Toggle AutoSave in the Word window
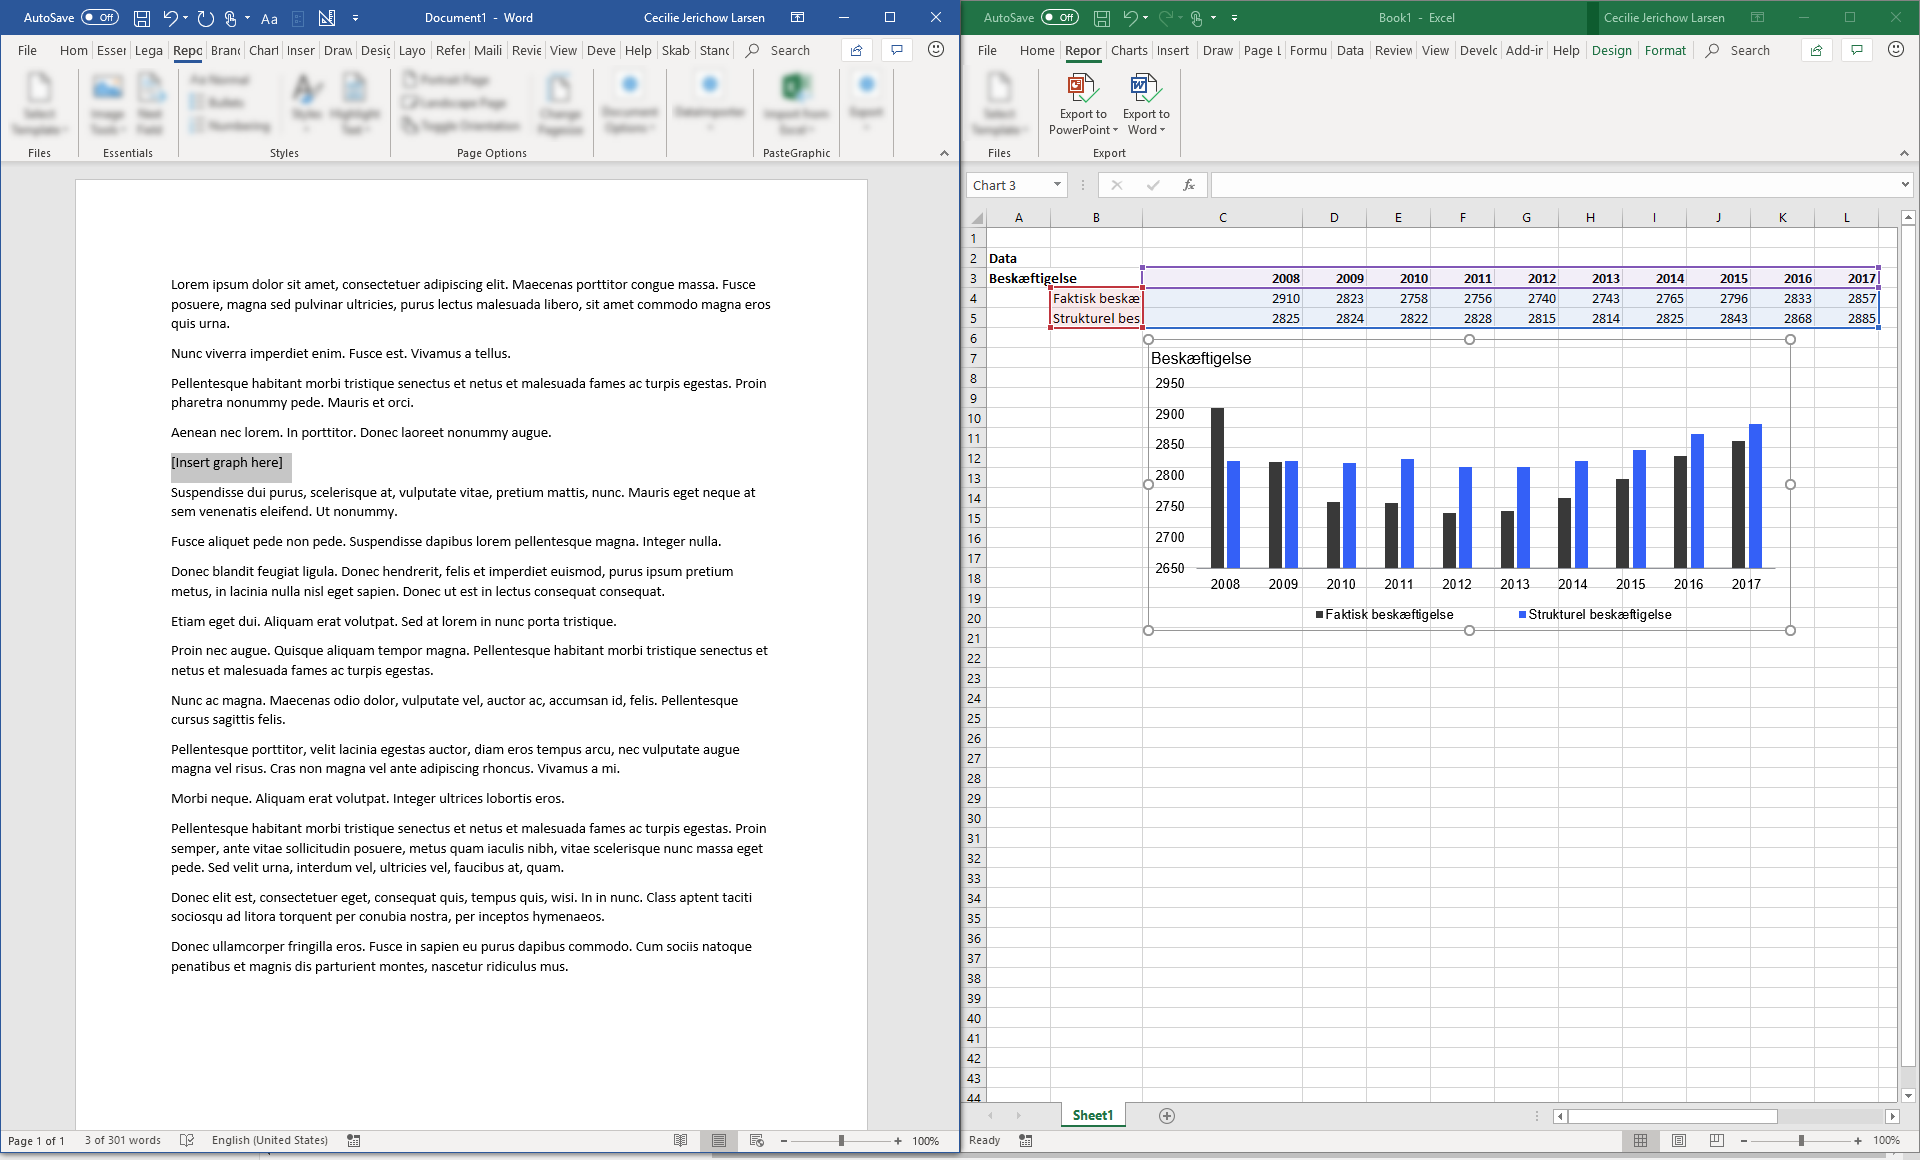 [100, 18]
